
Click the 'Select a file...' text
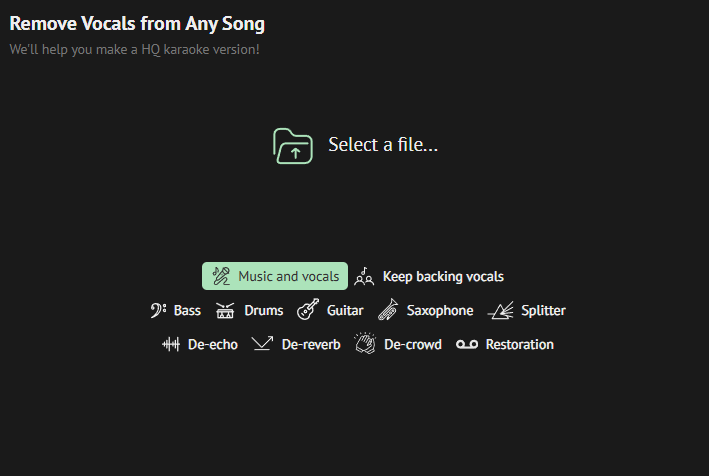pos(383,145)
